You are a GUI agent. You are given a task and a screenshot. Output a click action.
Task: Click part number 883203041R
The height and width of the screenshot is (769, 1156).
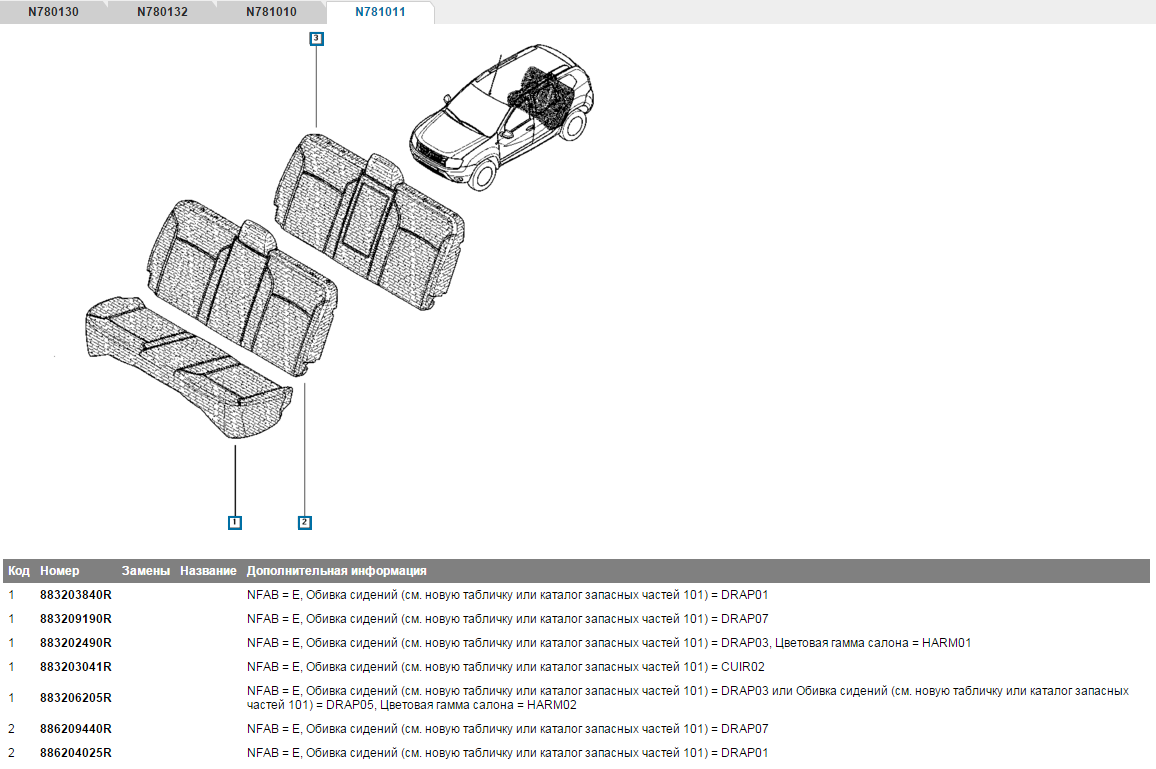tap(75, 667)
